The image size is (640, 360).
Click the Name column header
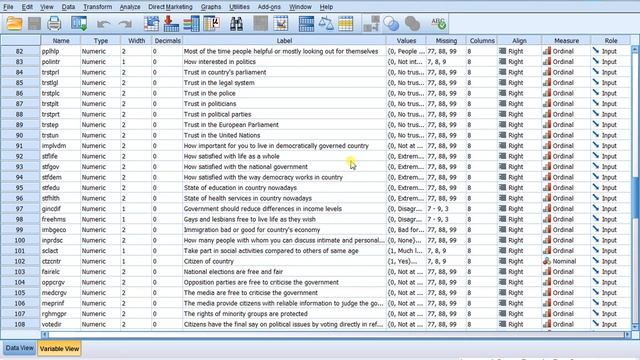click(x=61, y=40)
